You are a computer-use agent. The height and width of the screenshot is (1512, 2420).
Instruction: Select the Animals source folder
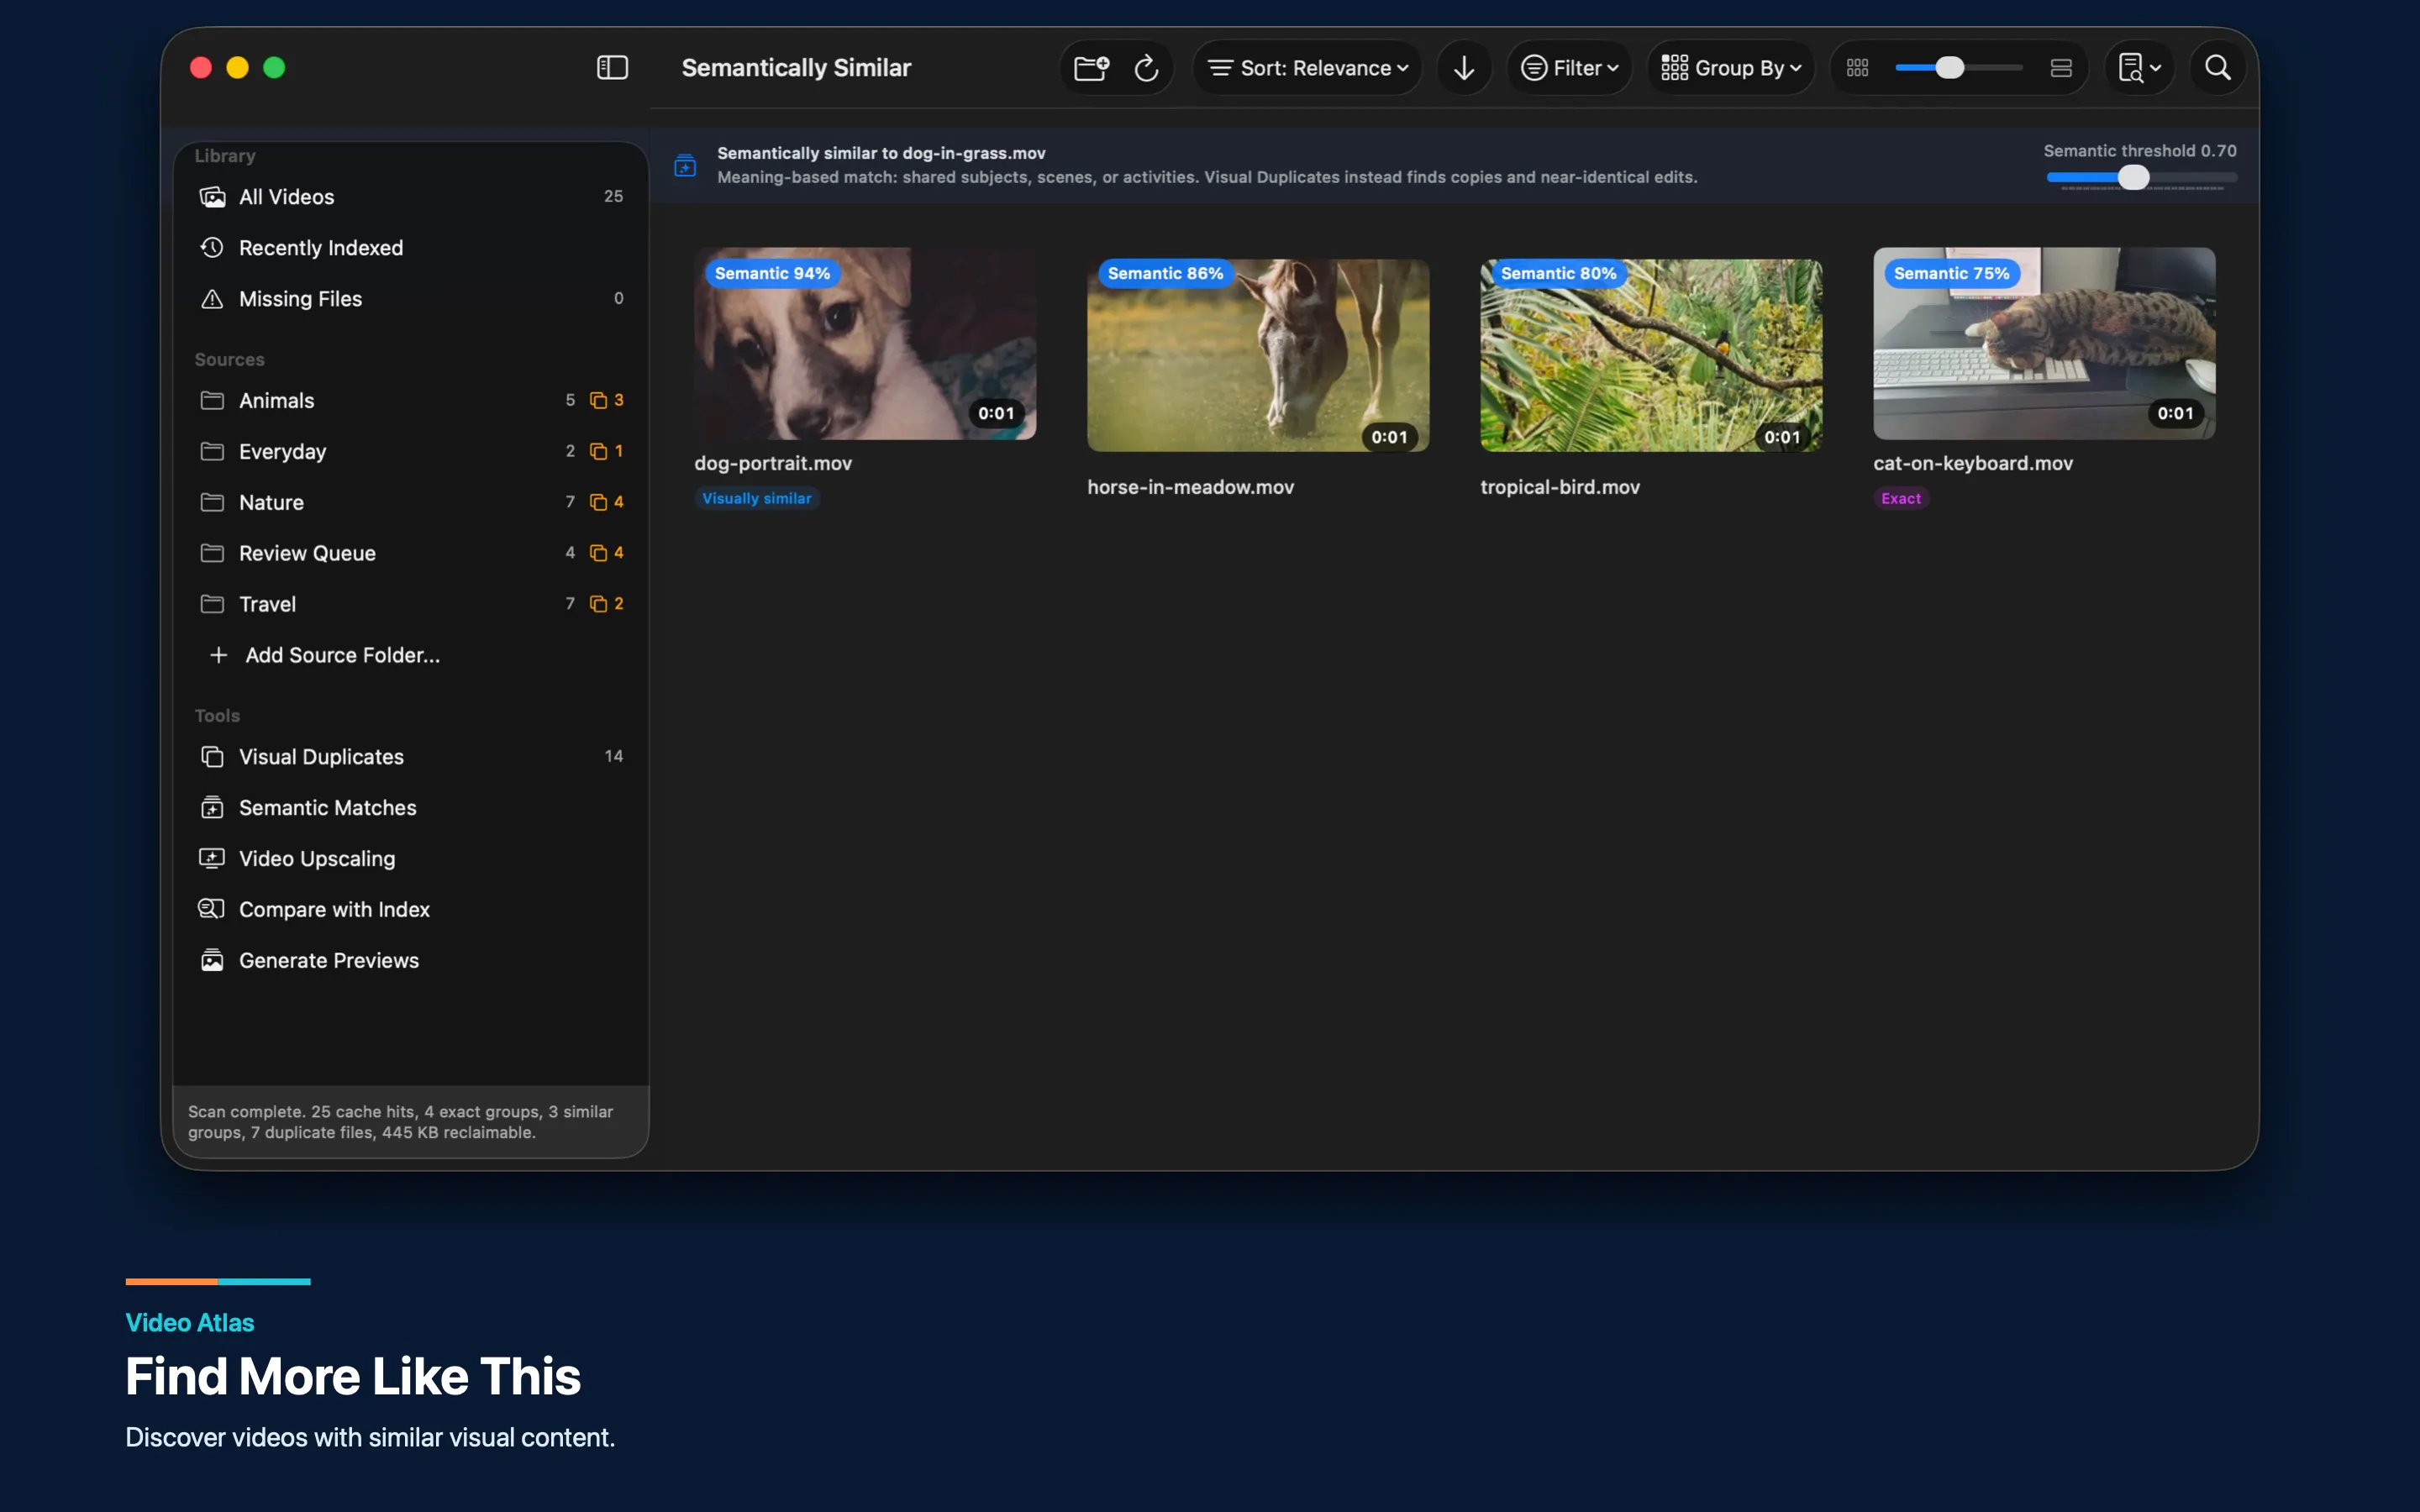click(411, 401)
